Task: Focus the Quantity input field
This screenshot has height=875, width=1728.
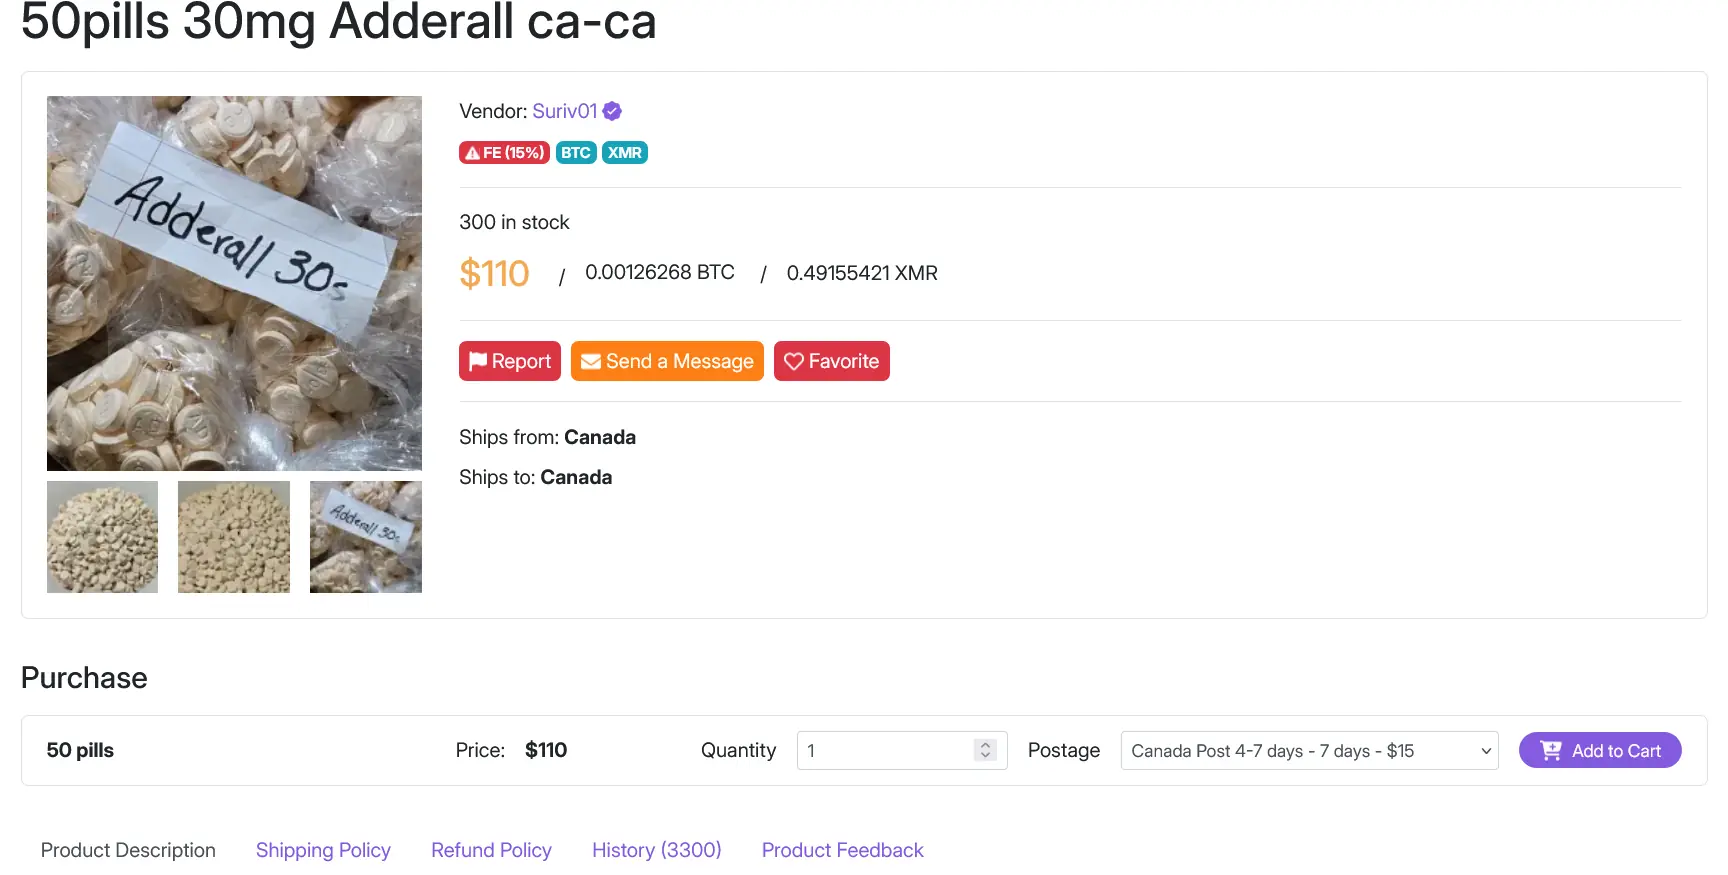Action: 885,750
